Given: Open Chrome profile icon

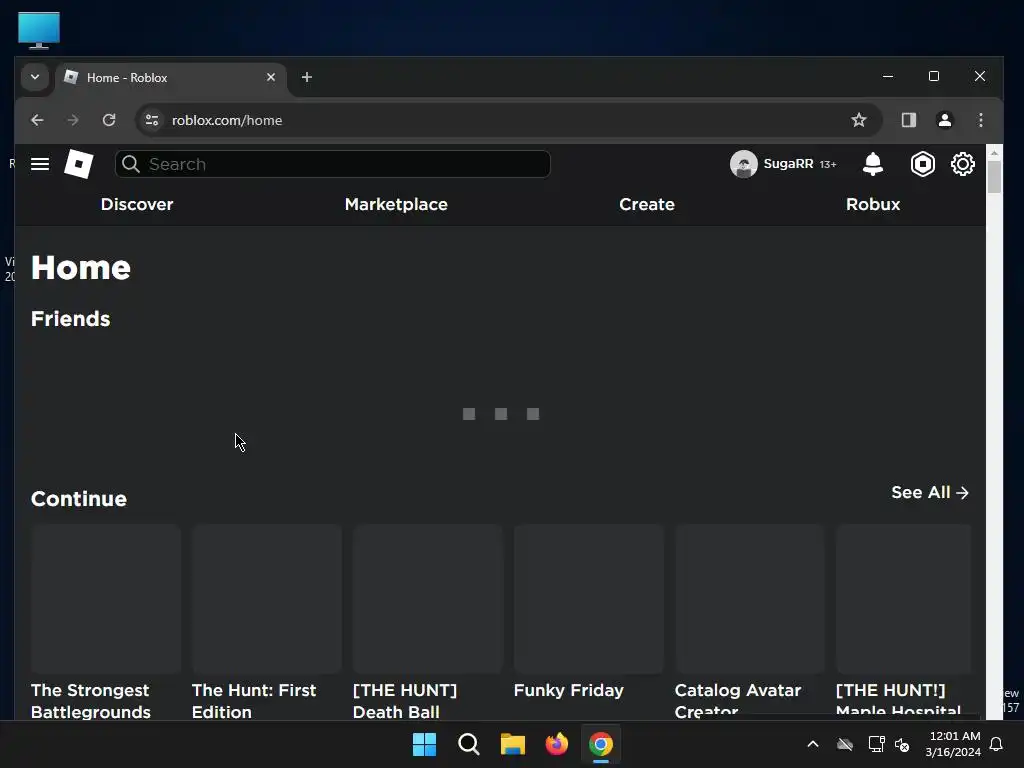Looking at the screenshot, I should point(944,120).
